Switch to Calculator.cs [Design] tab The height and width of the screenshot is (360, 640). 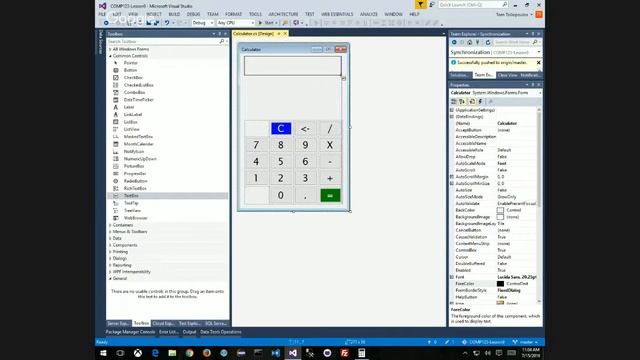253,33
